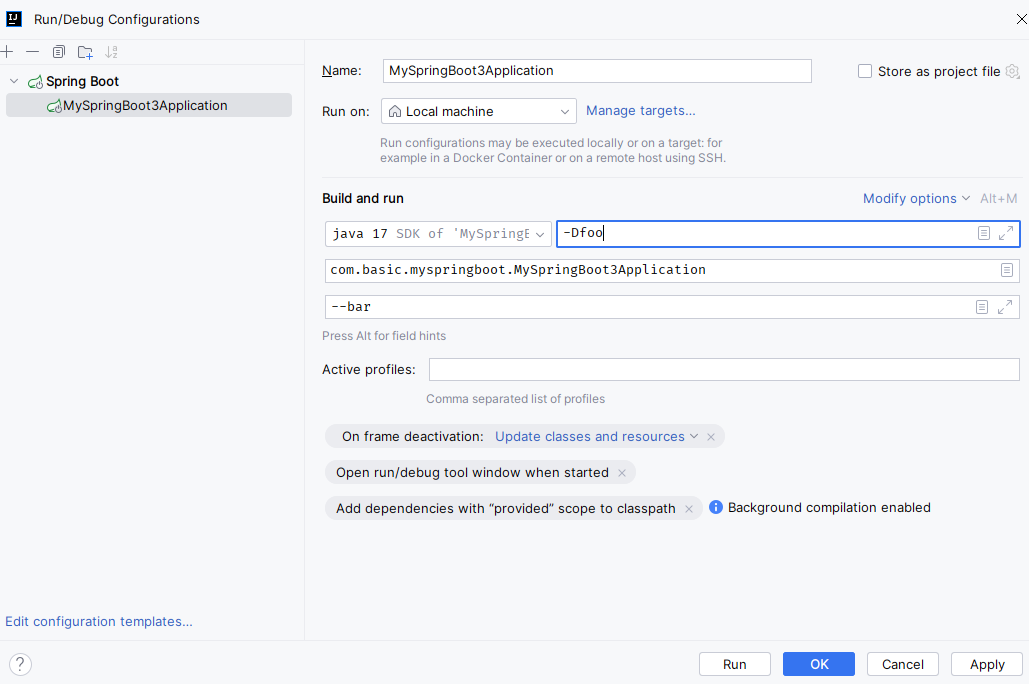Viewport: 1029px width, 684px height.
Task: Open the Modify options menu
Action: tap(916, 198)
